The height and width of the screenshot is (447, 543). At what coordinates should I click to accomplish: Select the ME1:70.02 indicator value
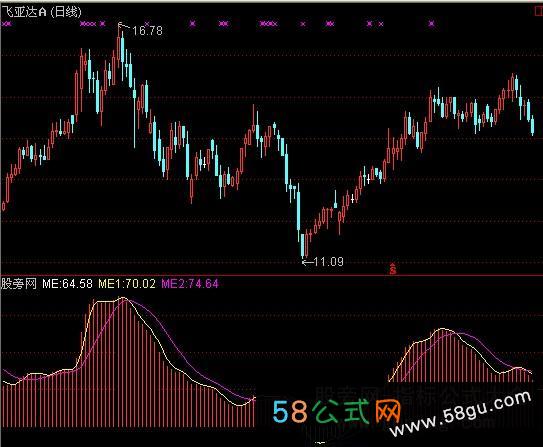127,284
